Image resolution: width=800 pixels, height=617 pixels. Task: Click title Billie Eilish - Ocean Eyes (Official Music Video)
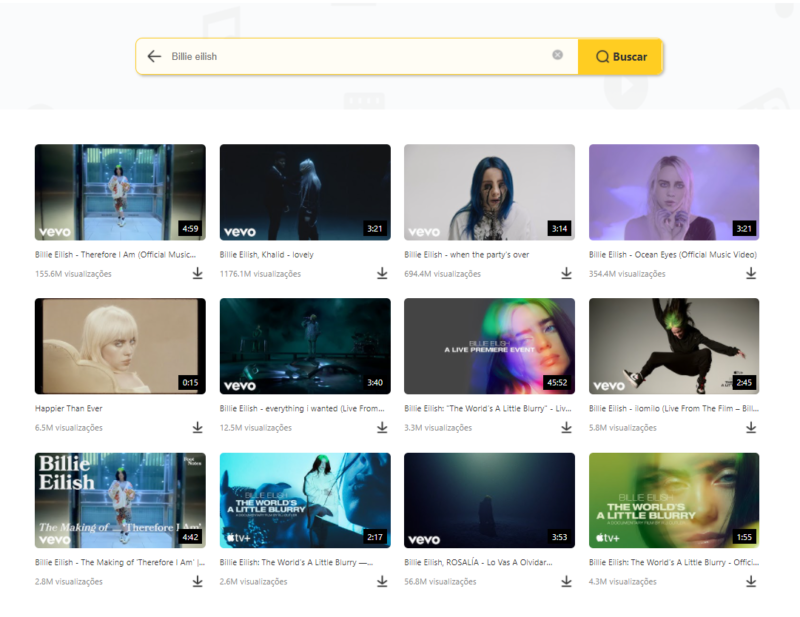(673, 255)
